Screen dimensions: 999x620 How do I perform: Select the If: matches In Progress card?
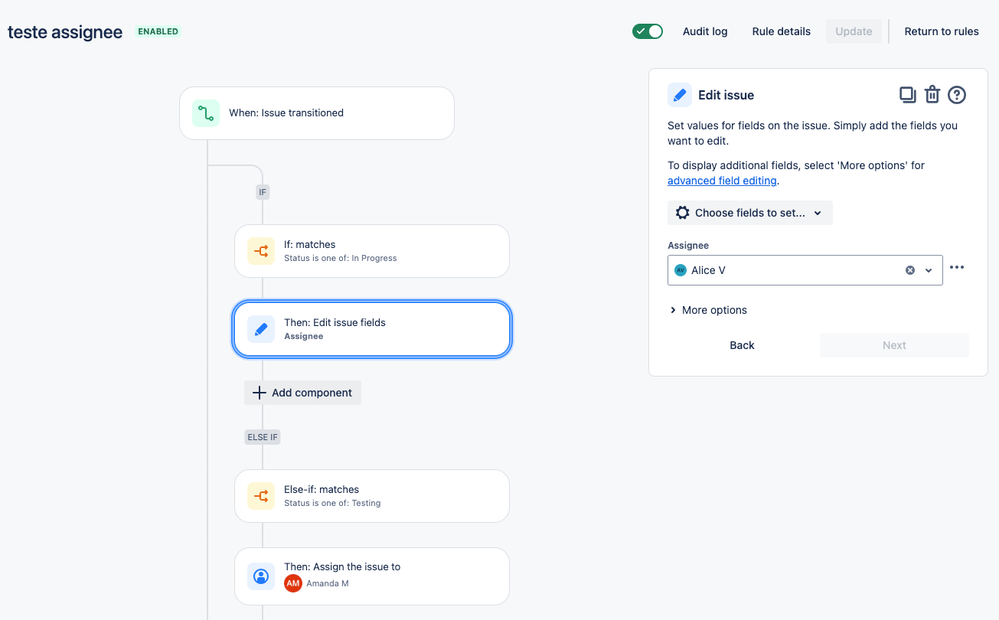pyautogui.click(x=372, y=251)
